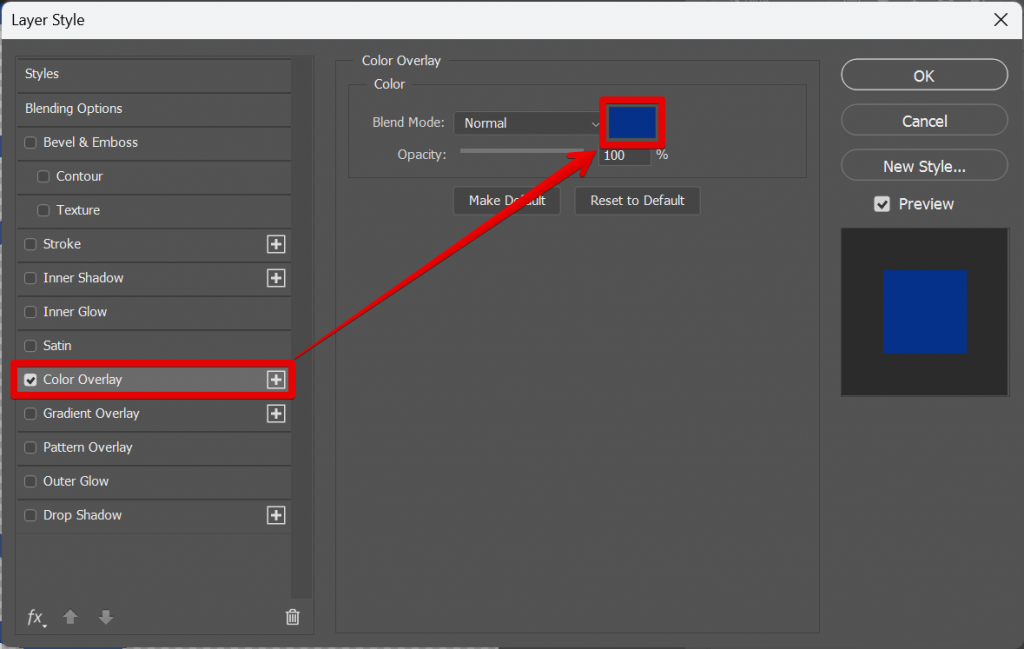Viewport: 1024px width, 649px height.
Task: Add another Inner Shadow with its plus icon
Action: [276, 278]
